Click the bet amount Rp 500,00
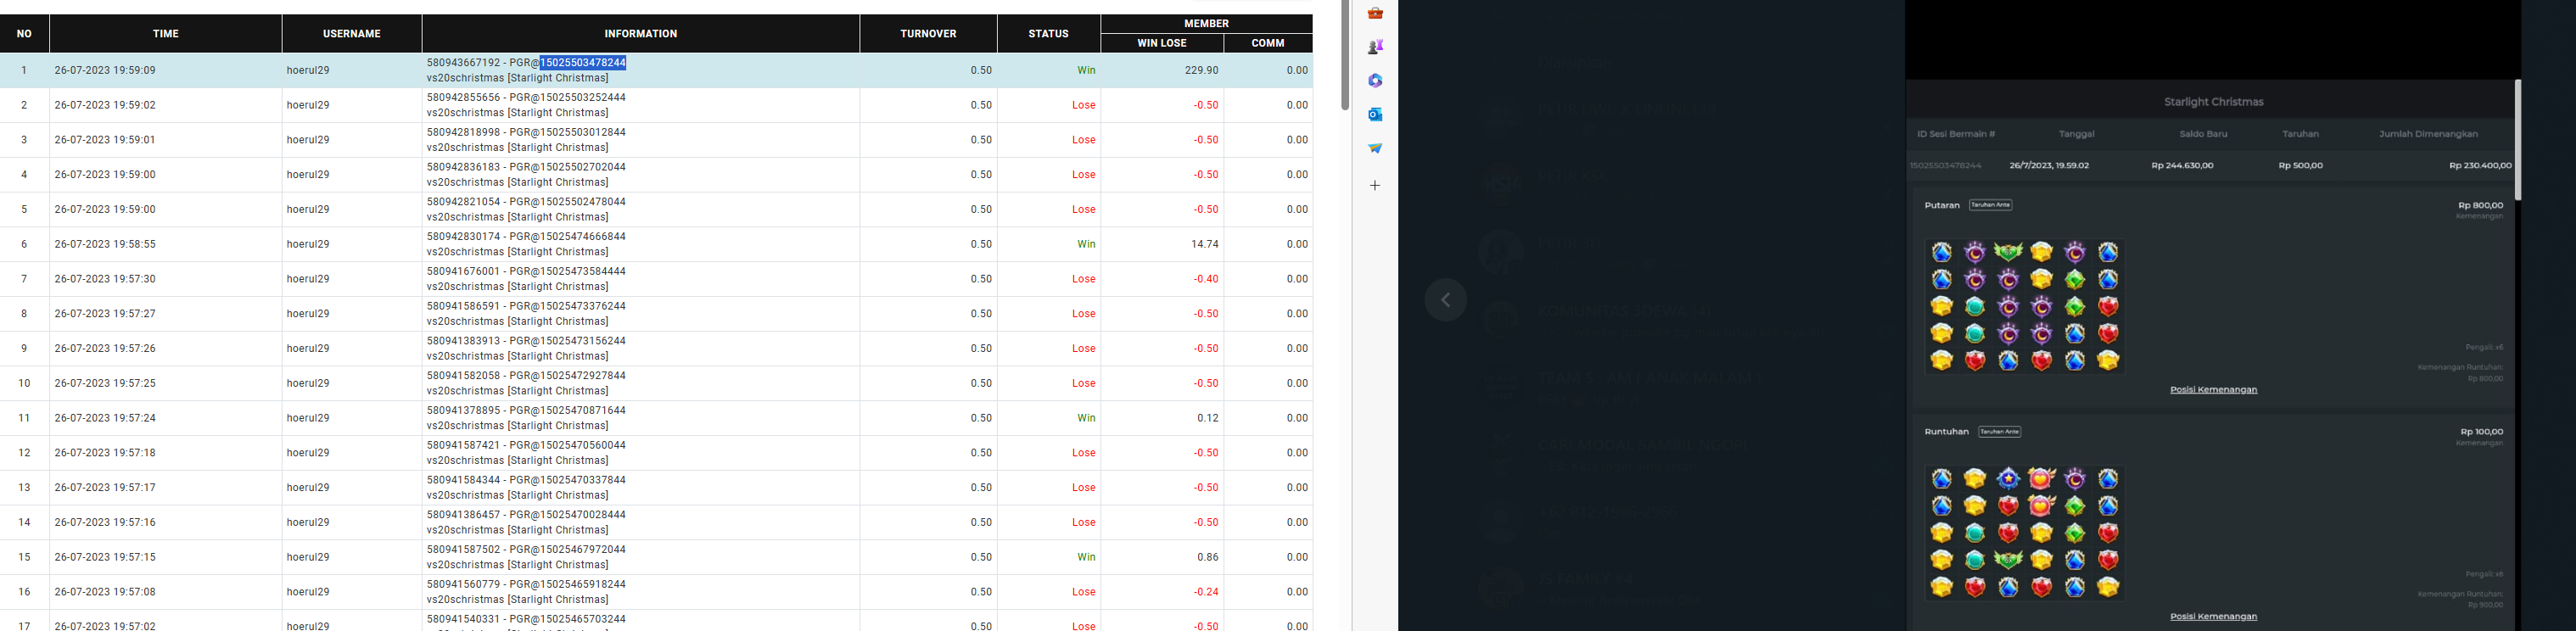The height and width of the screenshot is (631, 2576). 2300,166
